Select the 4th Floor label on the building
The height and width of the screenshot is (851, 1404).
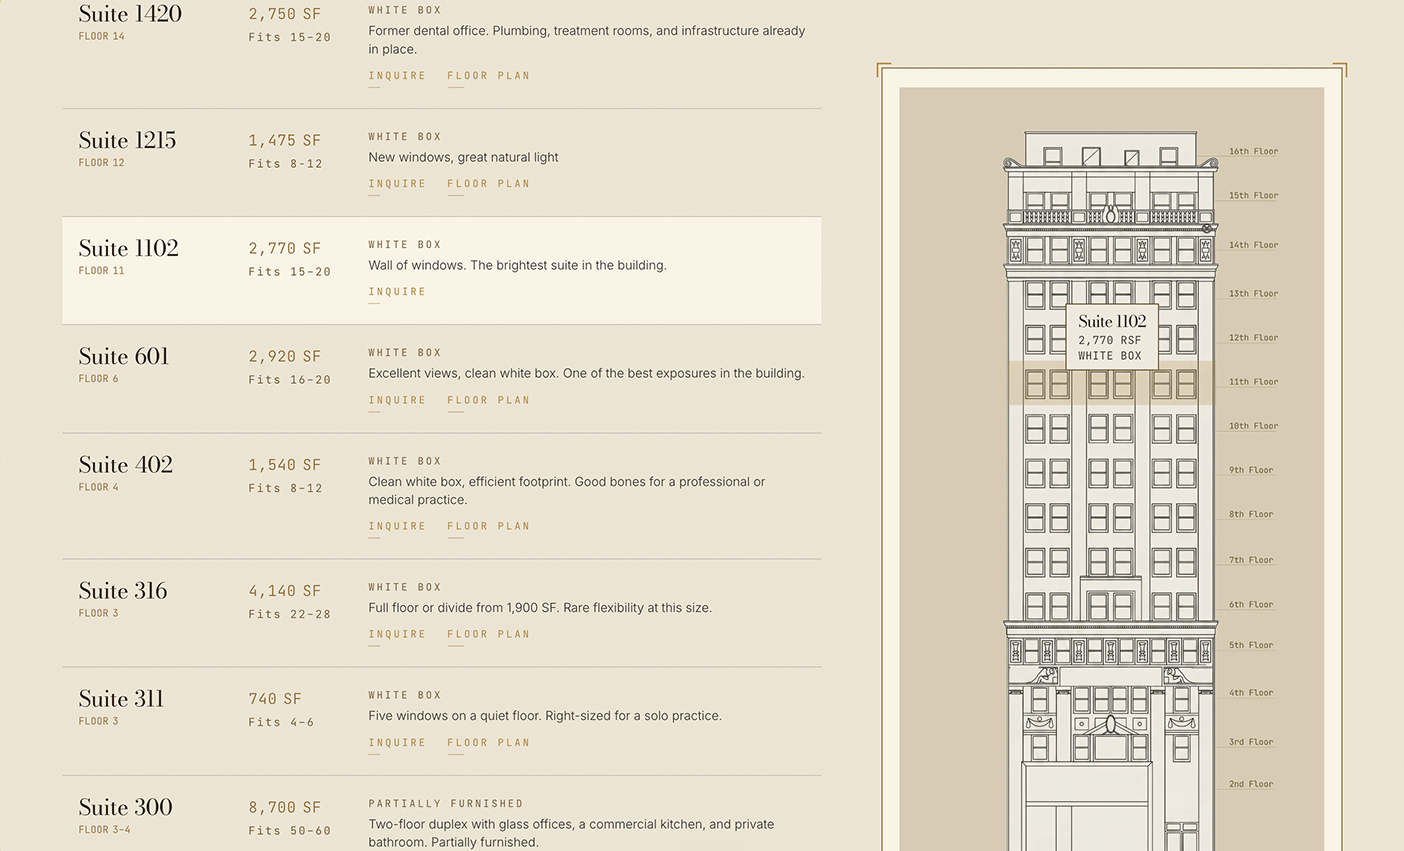[x=1251, y=693]
